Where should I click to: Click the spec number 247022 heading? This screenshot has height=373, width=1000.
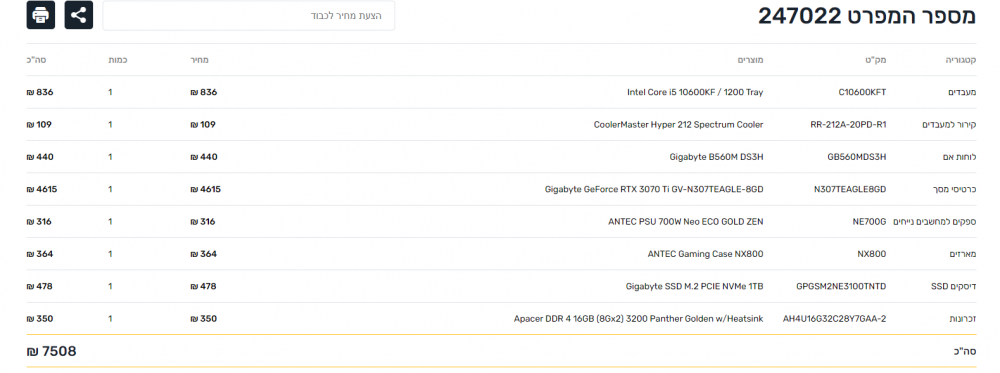pyautogui.click(x=867, y=16)
